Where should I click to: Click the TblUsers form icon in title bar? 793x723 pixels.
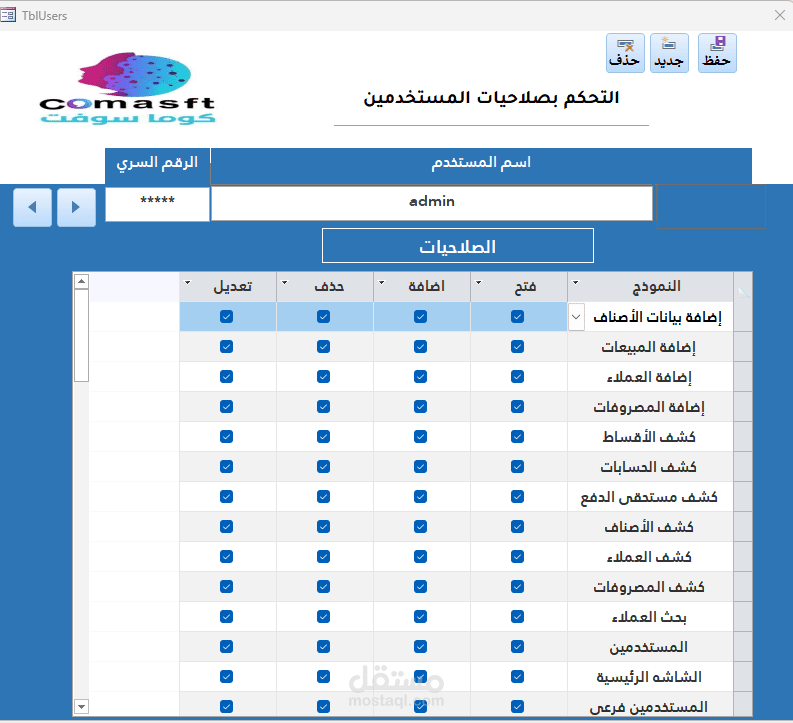(8, 15)
